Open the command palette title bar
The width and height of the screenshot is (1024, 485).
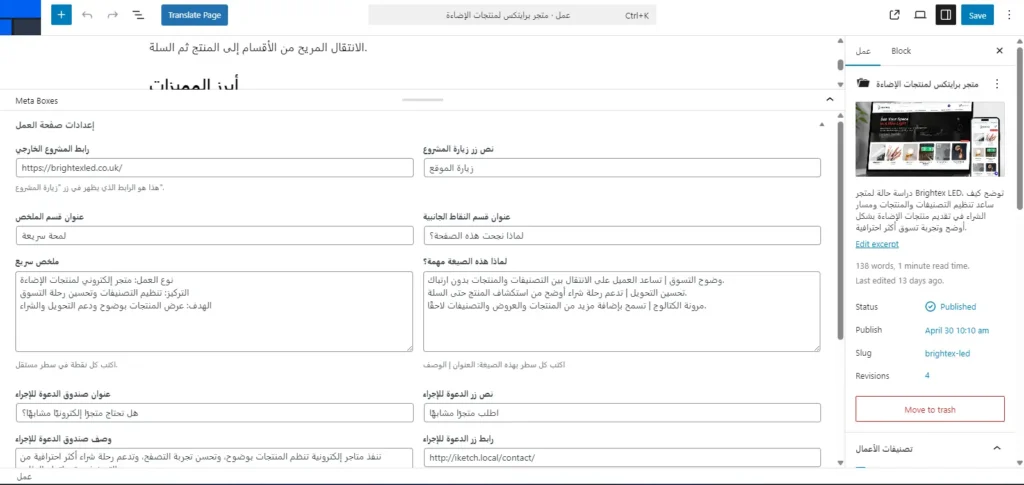pos(512,14)
